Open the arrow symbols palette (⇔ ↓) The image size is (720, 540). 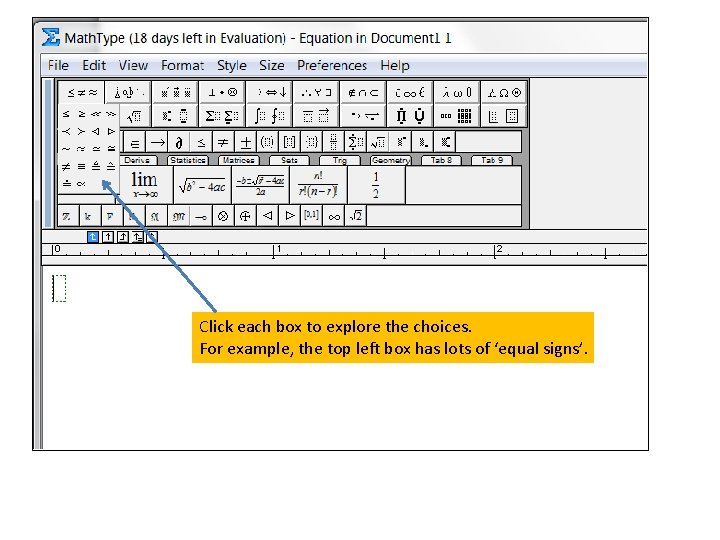(x=269, y=92)
